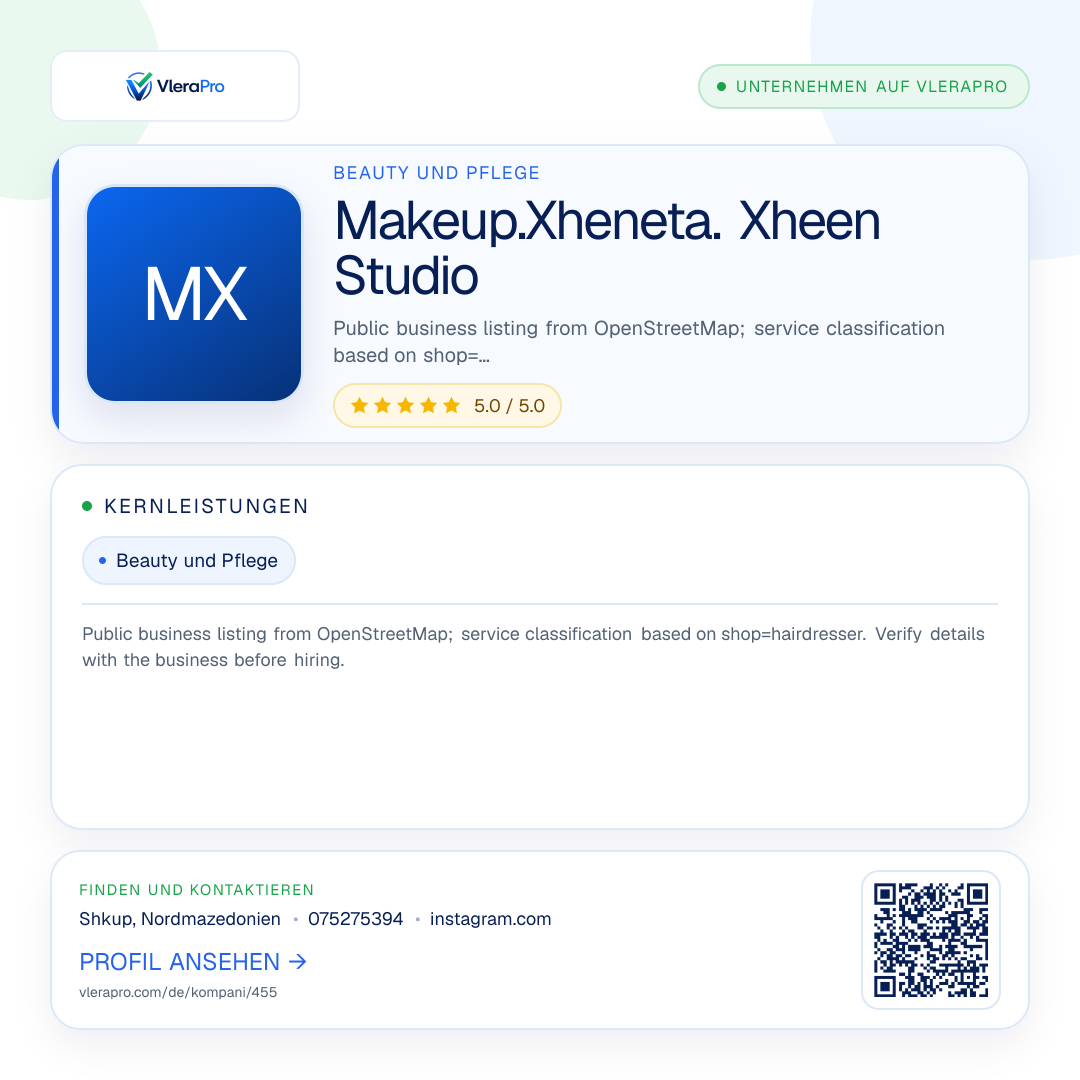Screen dimensions: 1080x1080
Task: Click the 'FINDEN UND KONTAKTIEREN' heading
Action: point(196,890)
